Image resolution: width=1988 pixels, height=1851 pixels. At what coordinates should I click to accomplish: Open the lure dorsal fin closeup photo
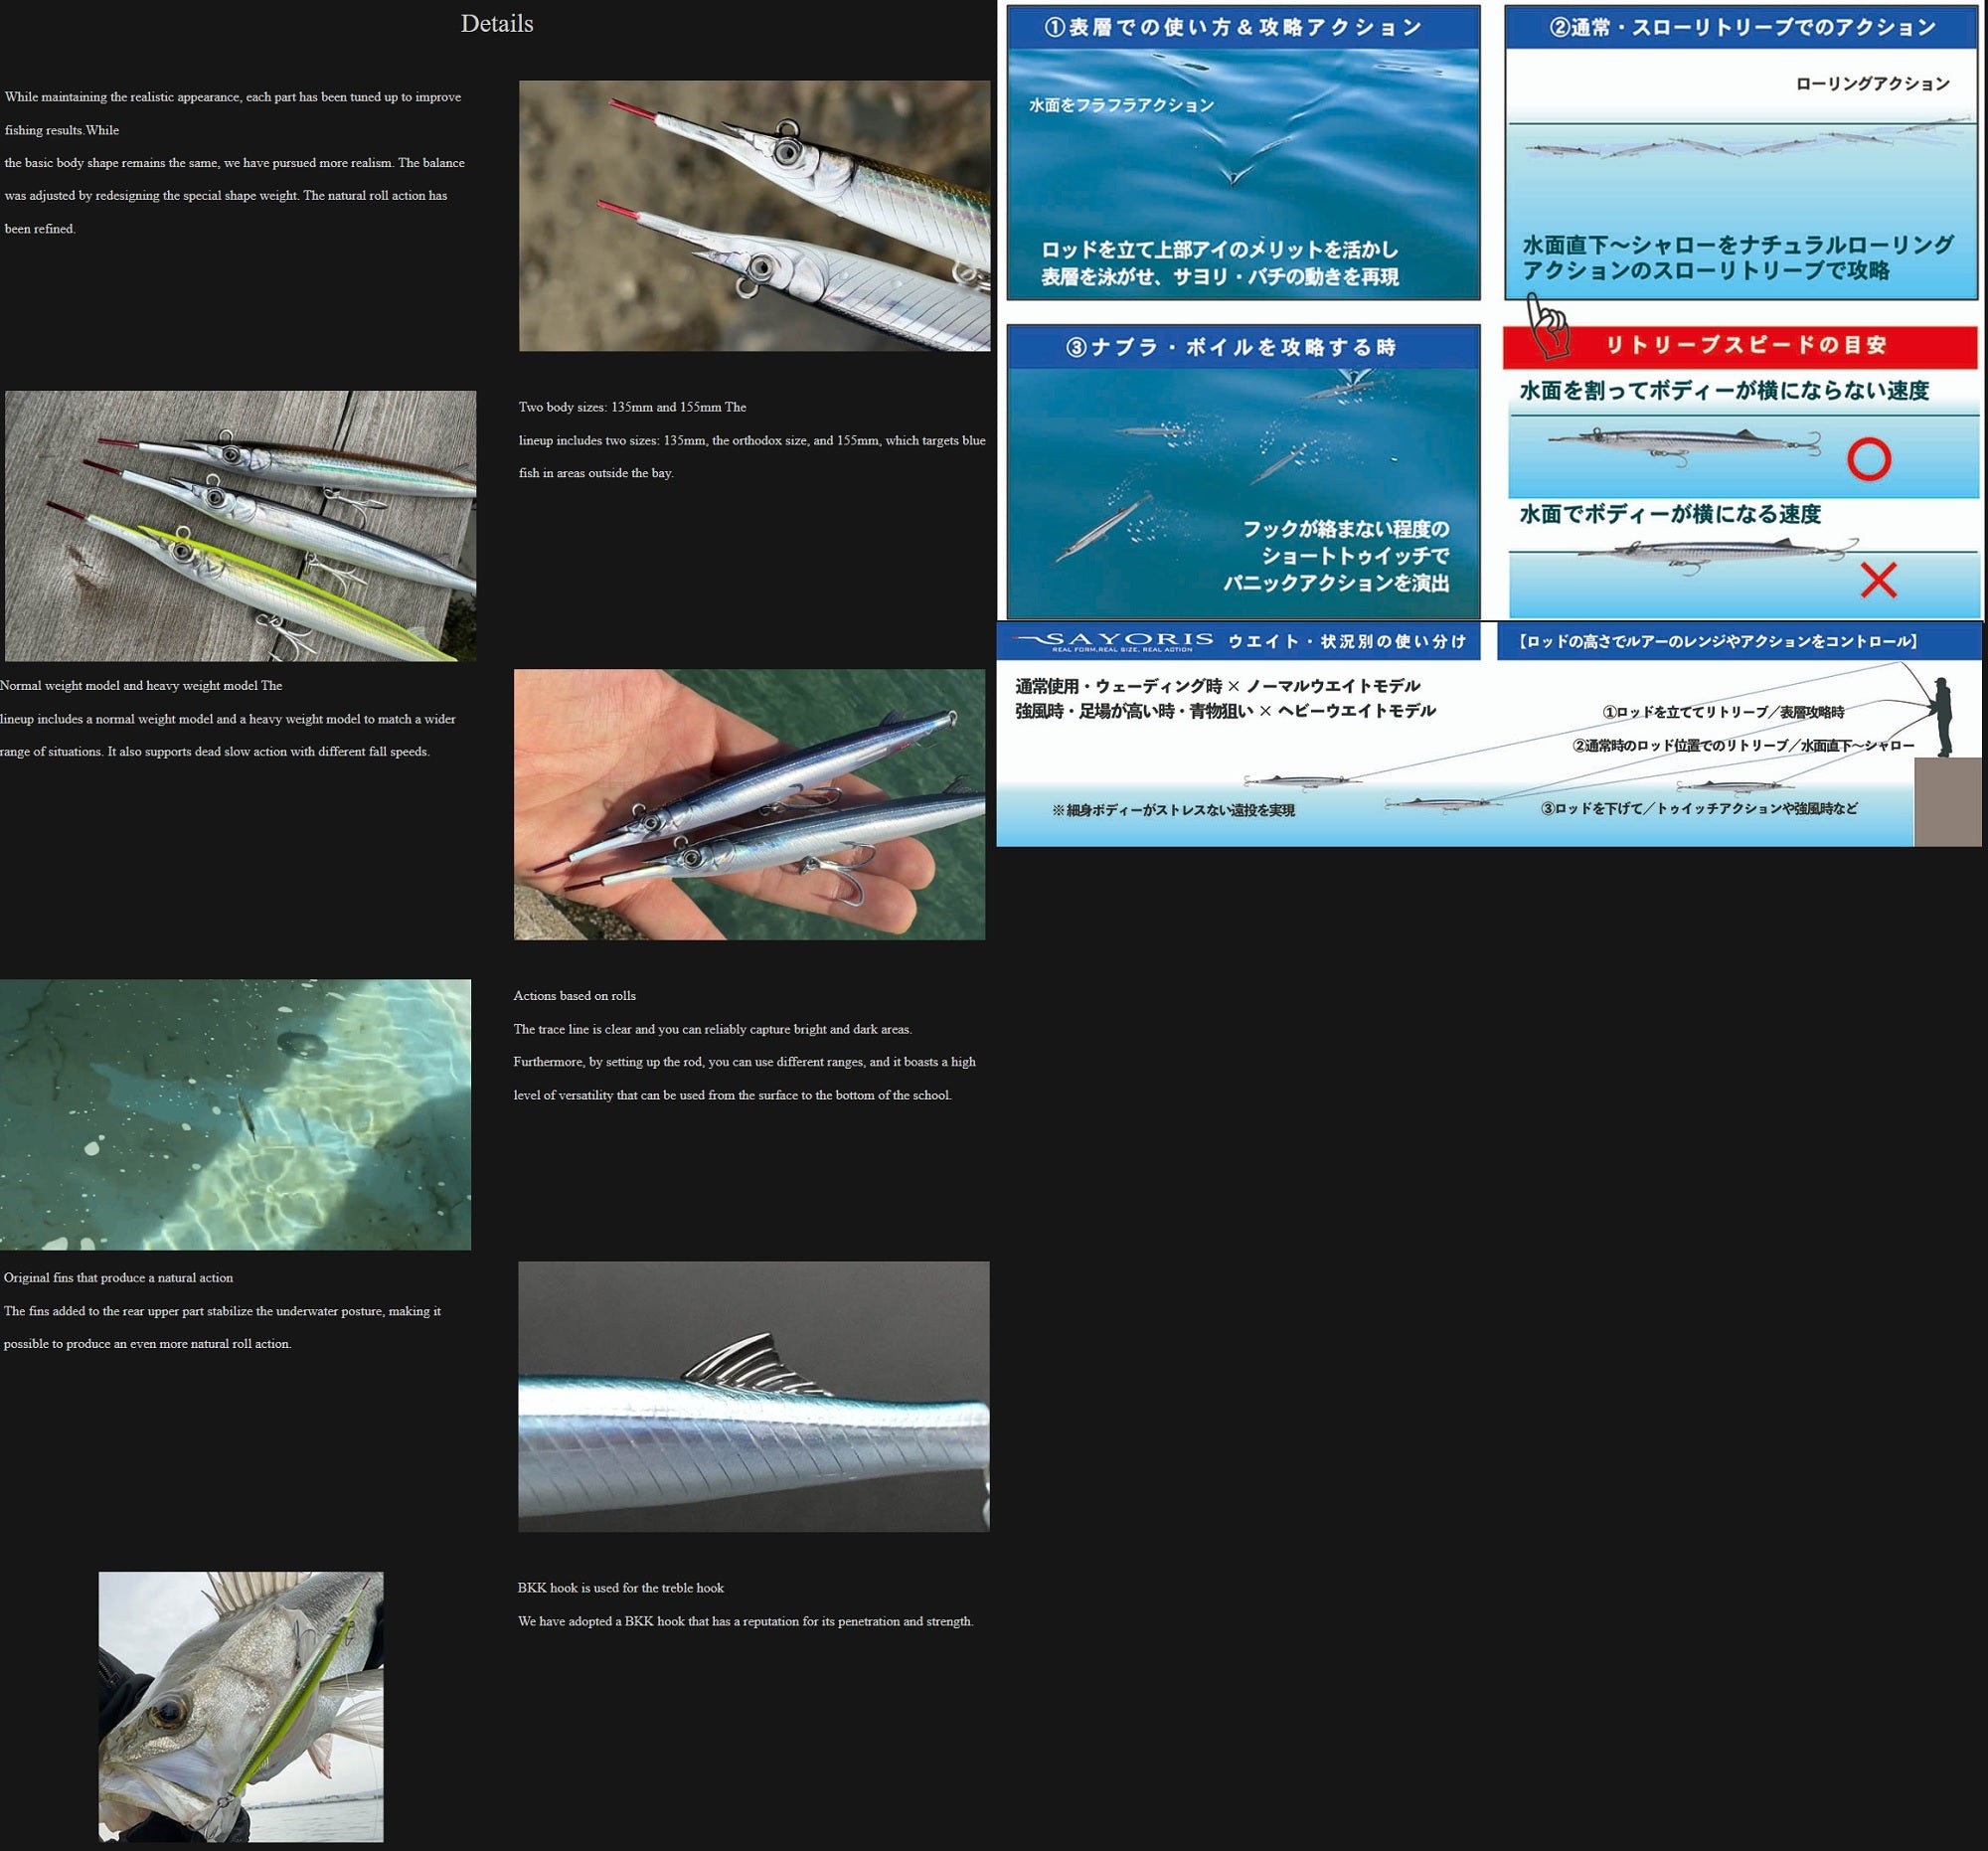click(753, 1396)
